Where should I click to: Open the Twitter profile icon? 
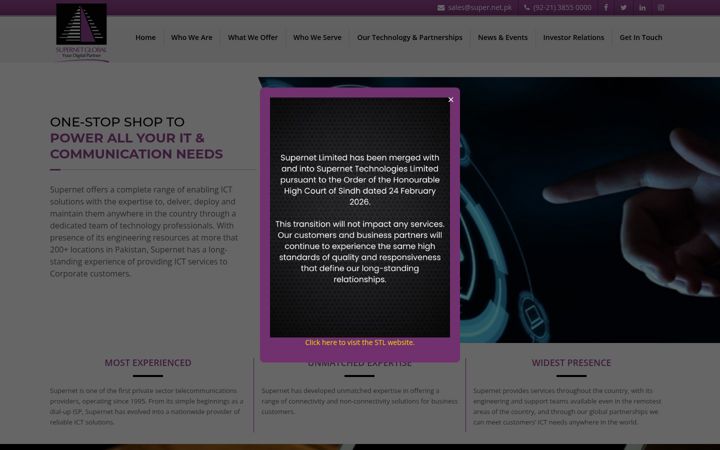tap(624, 8)
